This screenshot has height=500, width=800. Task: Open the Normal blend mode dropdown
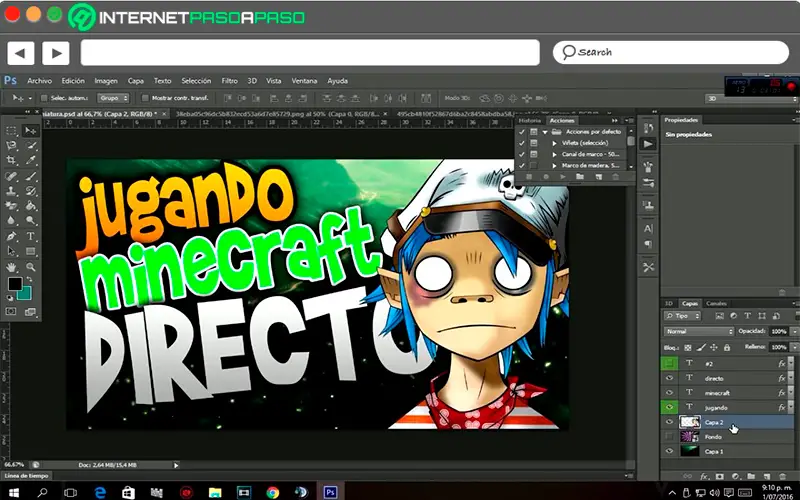(699, 331)
